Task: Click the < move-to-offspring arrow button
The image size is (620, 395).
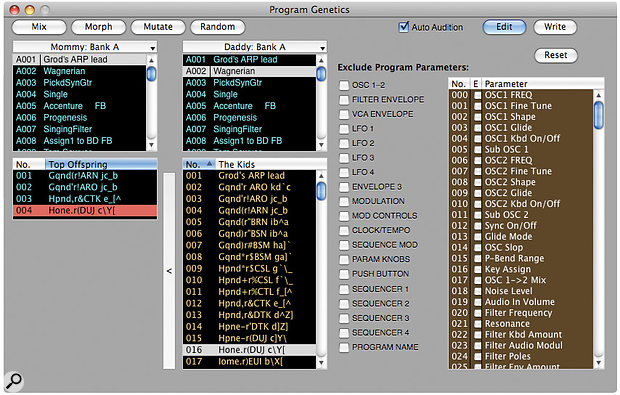Action: point(169,271)
